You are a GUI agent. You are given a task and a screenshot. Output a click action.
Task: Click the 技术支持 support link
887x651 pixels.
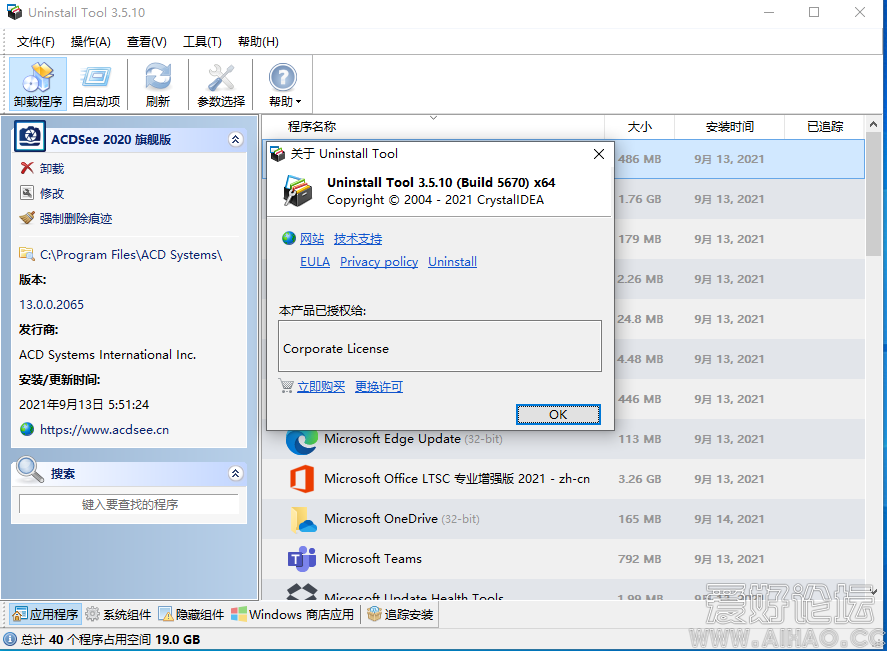click(x=358, y=239)
